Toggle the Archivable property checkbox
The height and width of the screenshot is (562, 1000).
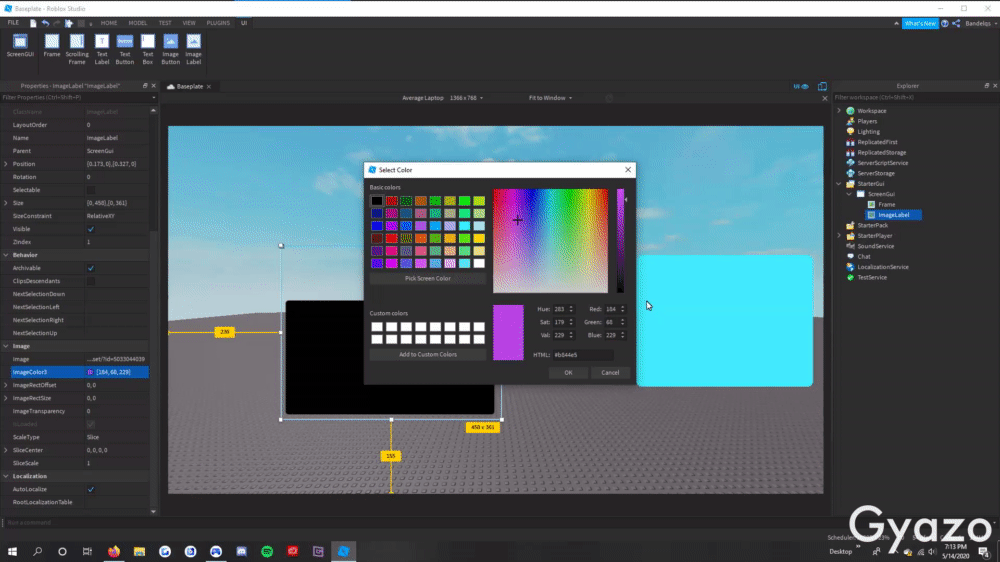point(91,268)
